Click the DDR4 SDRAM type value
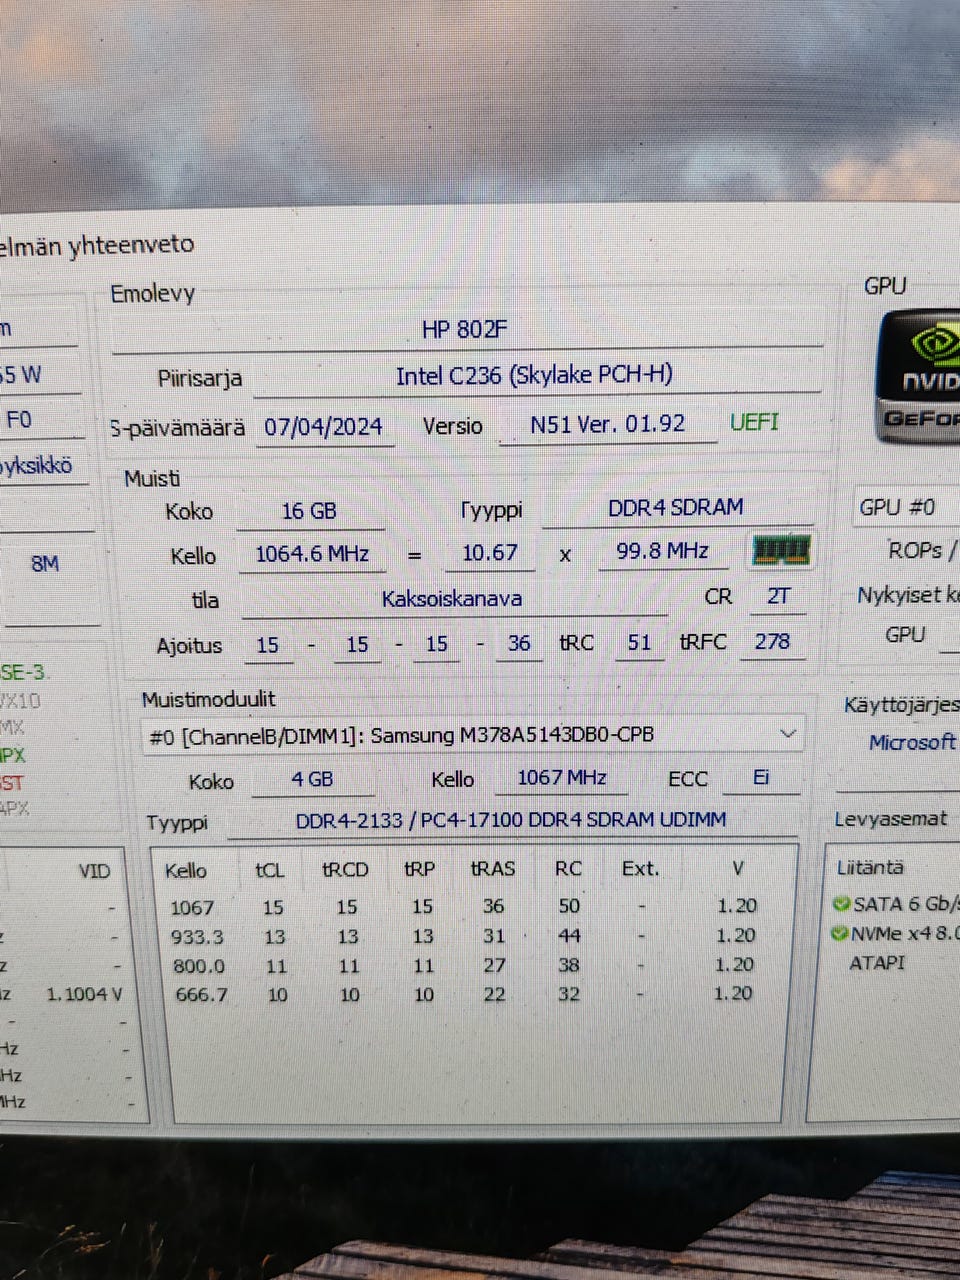This screenshot has width=960, height=1280. [x=676, y=508]
